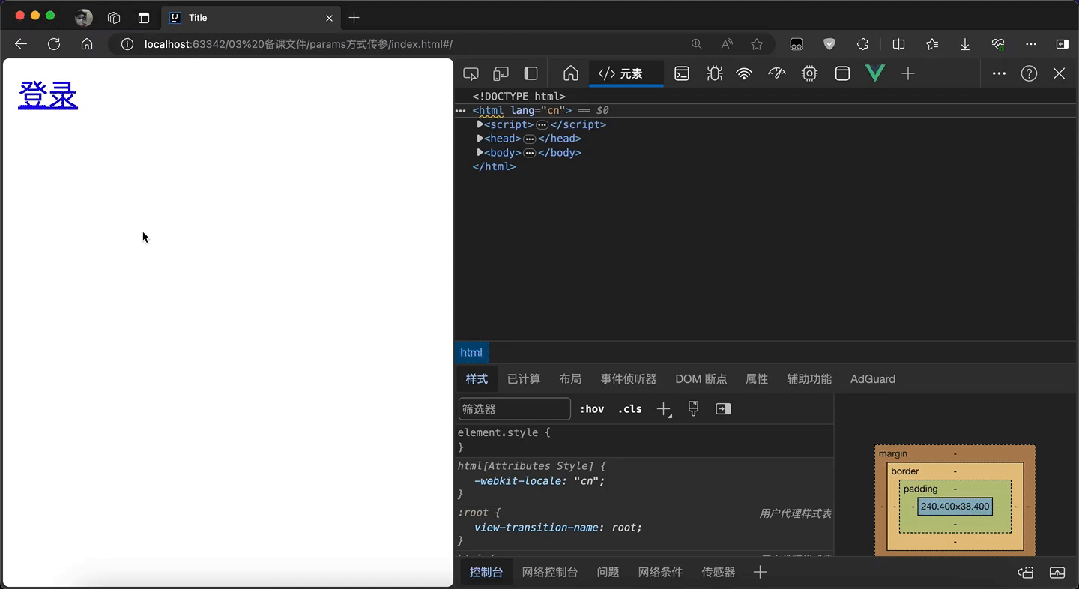Open the network wifi panel icon
This screenshot has width=1079, height=589.
pos(744,74)
